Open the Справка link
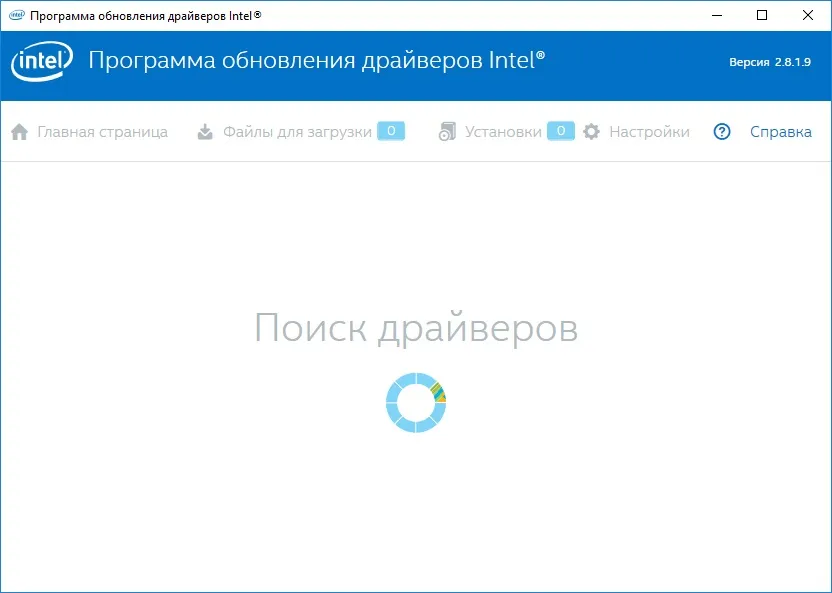Screen dimensions: 832x593 781,132
